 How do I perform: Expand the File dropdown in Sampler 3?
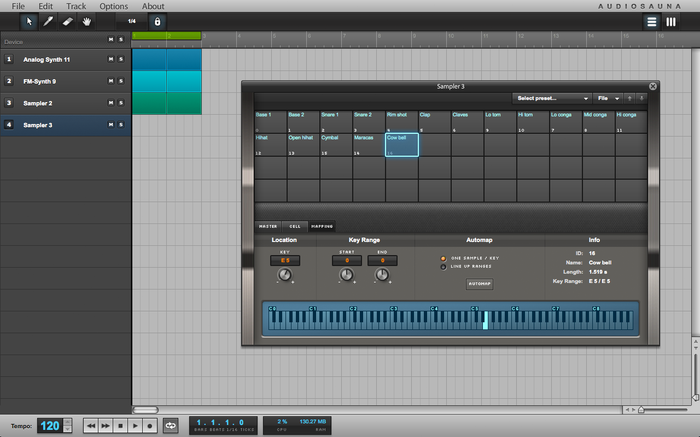(x=607, y=99)
